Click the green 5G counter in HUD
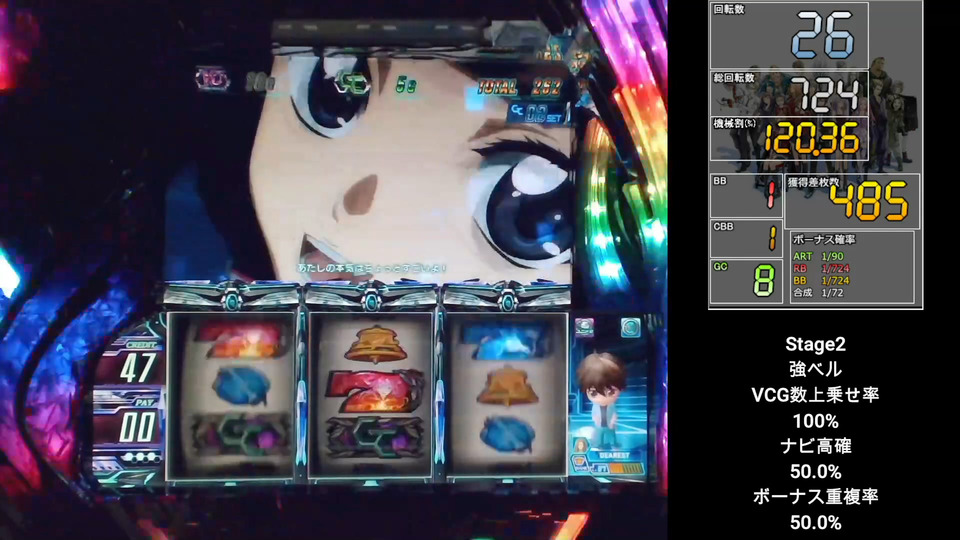This screenshot has height=540, width=960. (405, 85)
